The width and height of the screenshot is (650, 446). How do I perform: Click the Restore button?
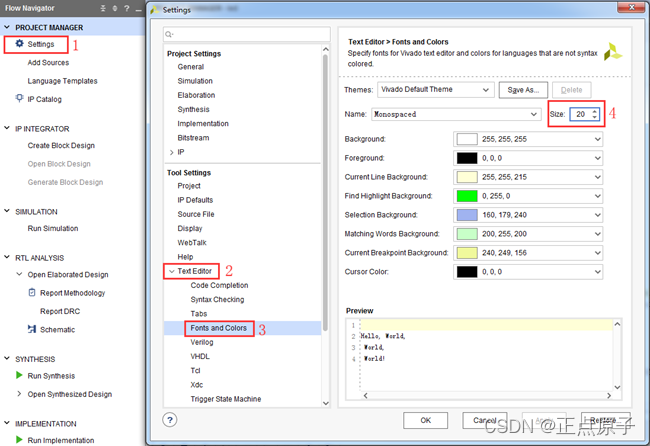tap(606, 420)
